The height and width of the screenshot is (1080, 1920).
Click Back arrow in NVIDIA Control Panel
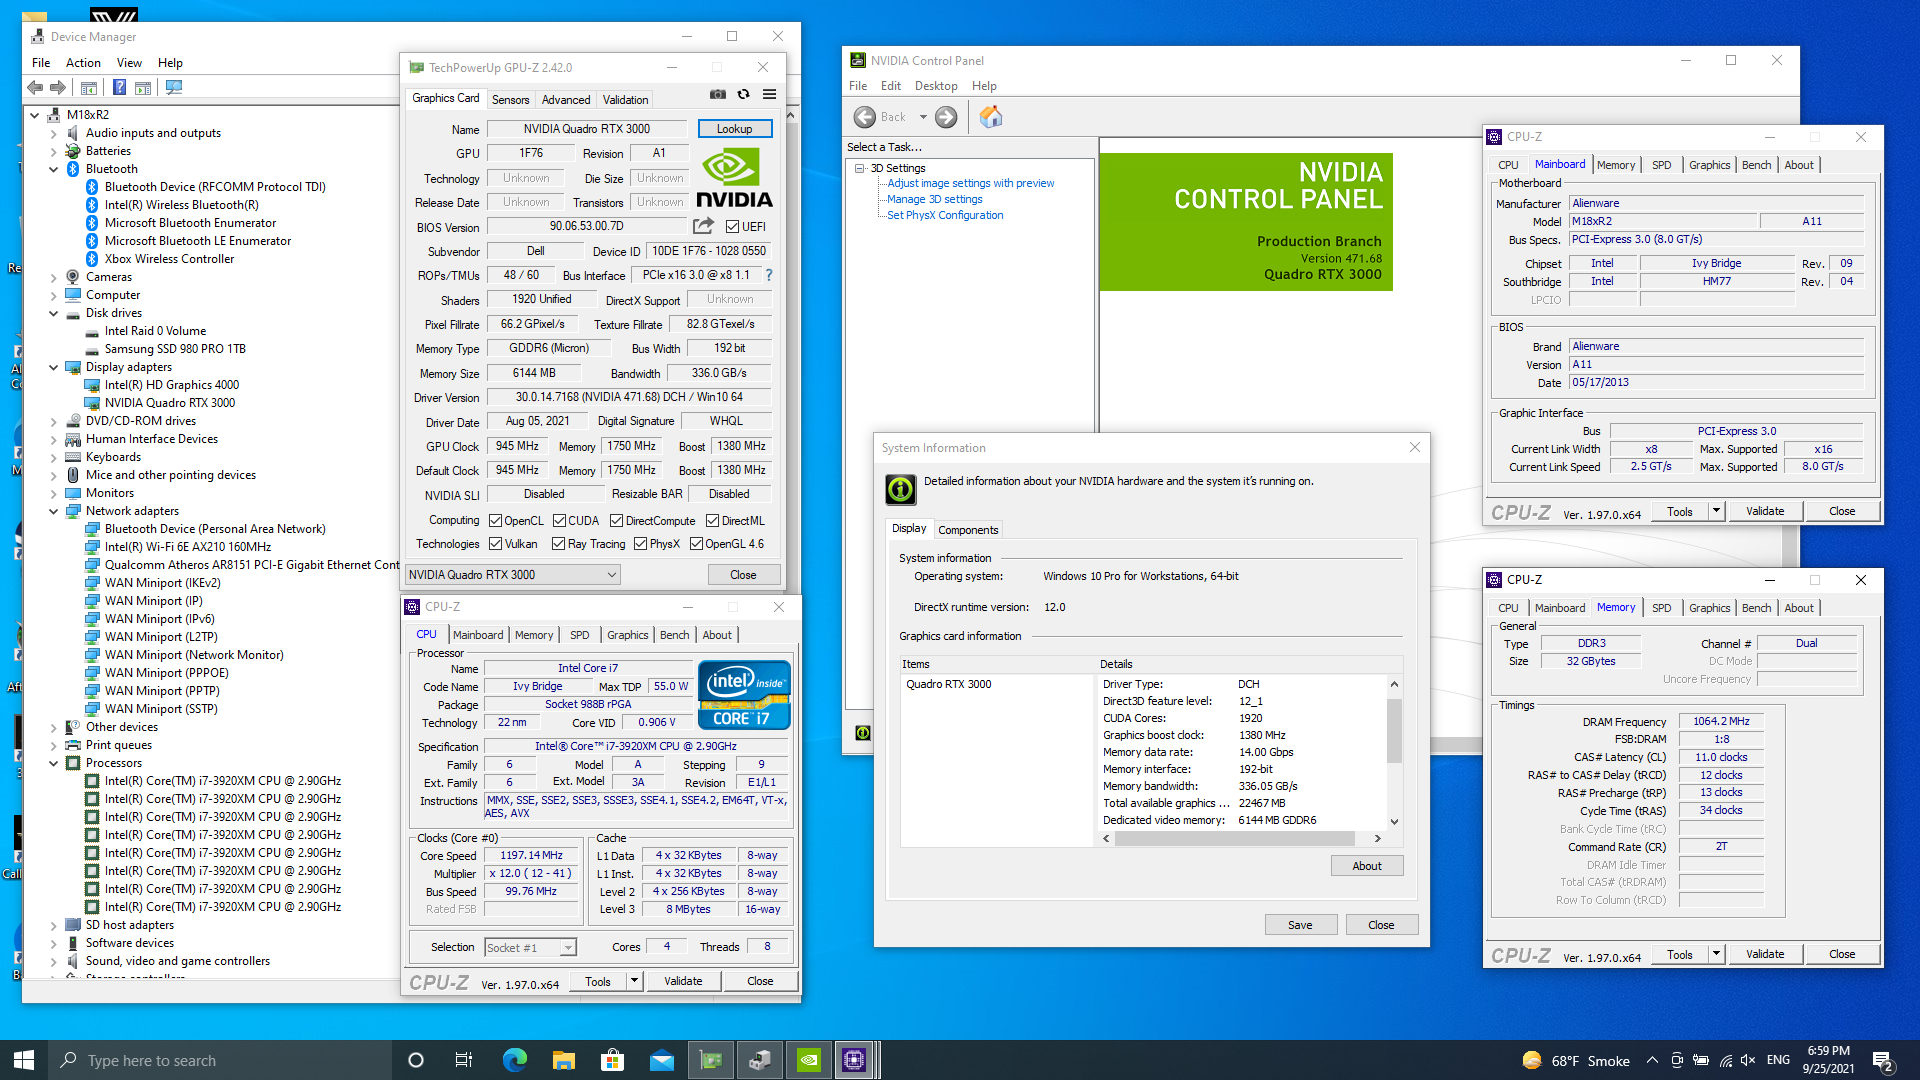865,117
